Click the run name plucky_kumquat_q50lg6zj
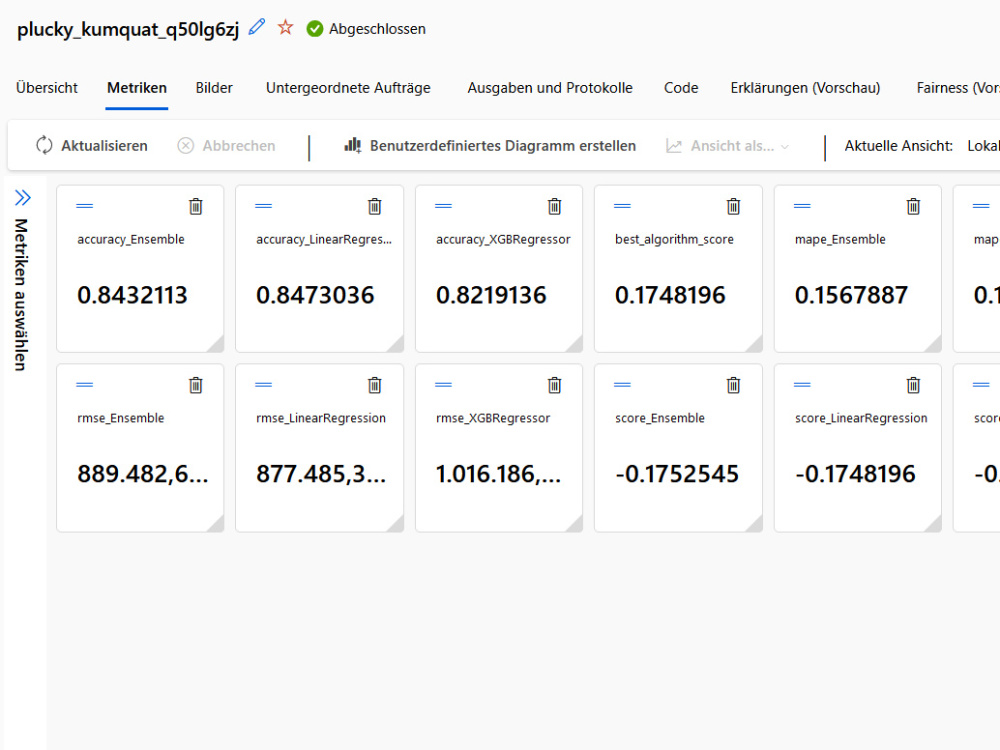The height and width of the screenshot is (750, 1000). click(x=128, y=29)
